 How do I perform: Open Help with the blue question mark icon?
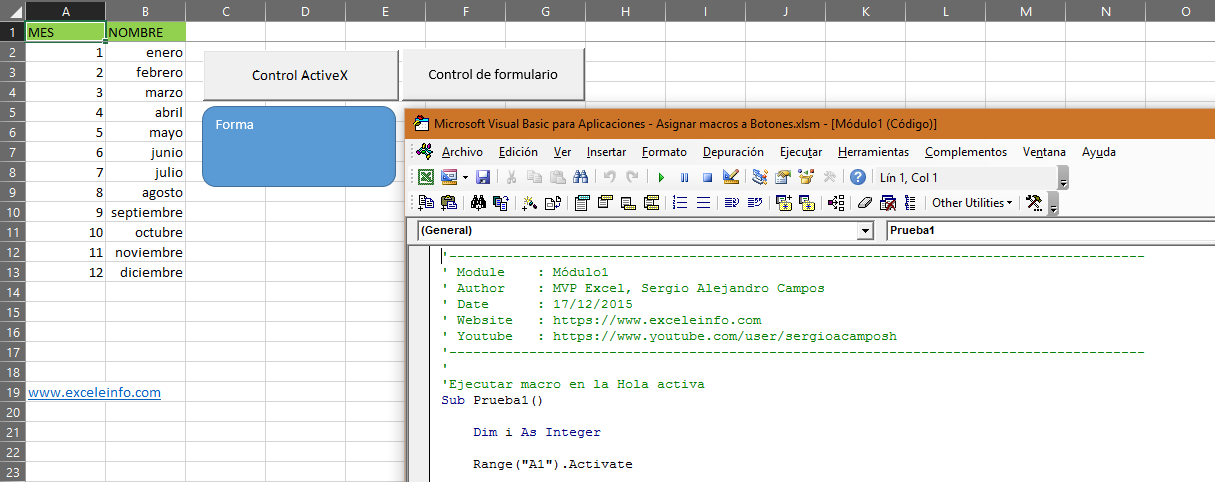857,177
